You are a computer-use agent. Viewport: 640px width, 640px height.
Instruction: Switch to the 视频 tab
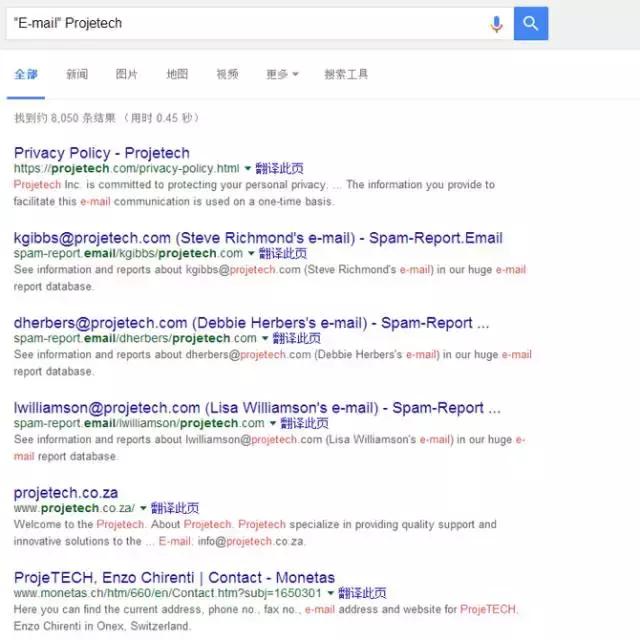pos(227,74)
